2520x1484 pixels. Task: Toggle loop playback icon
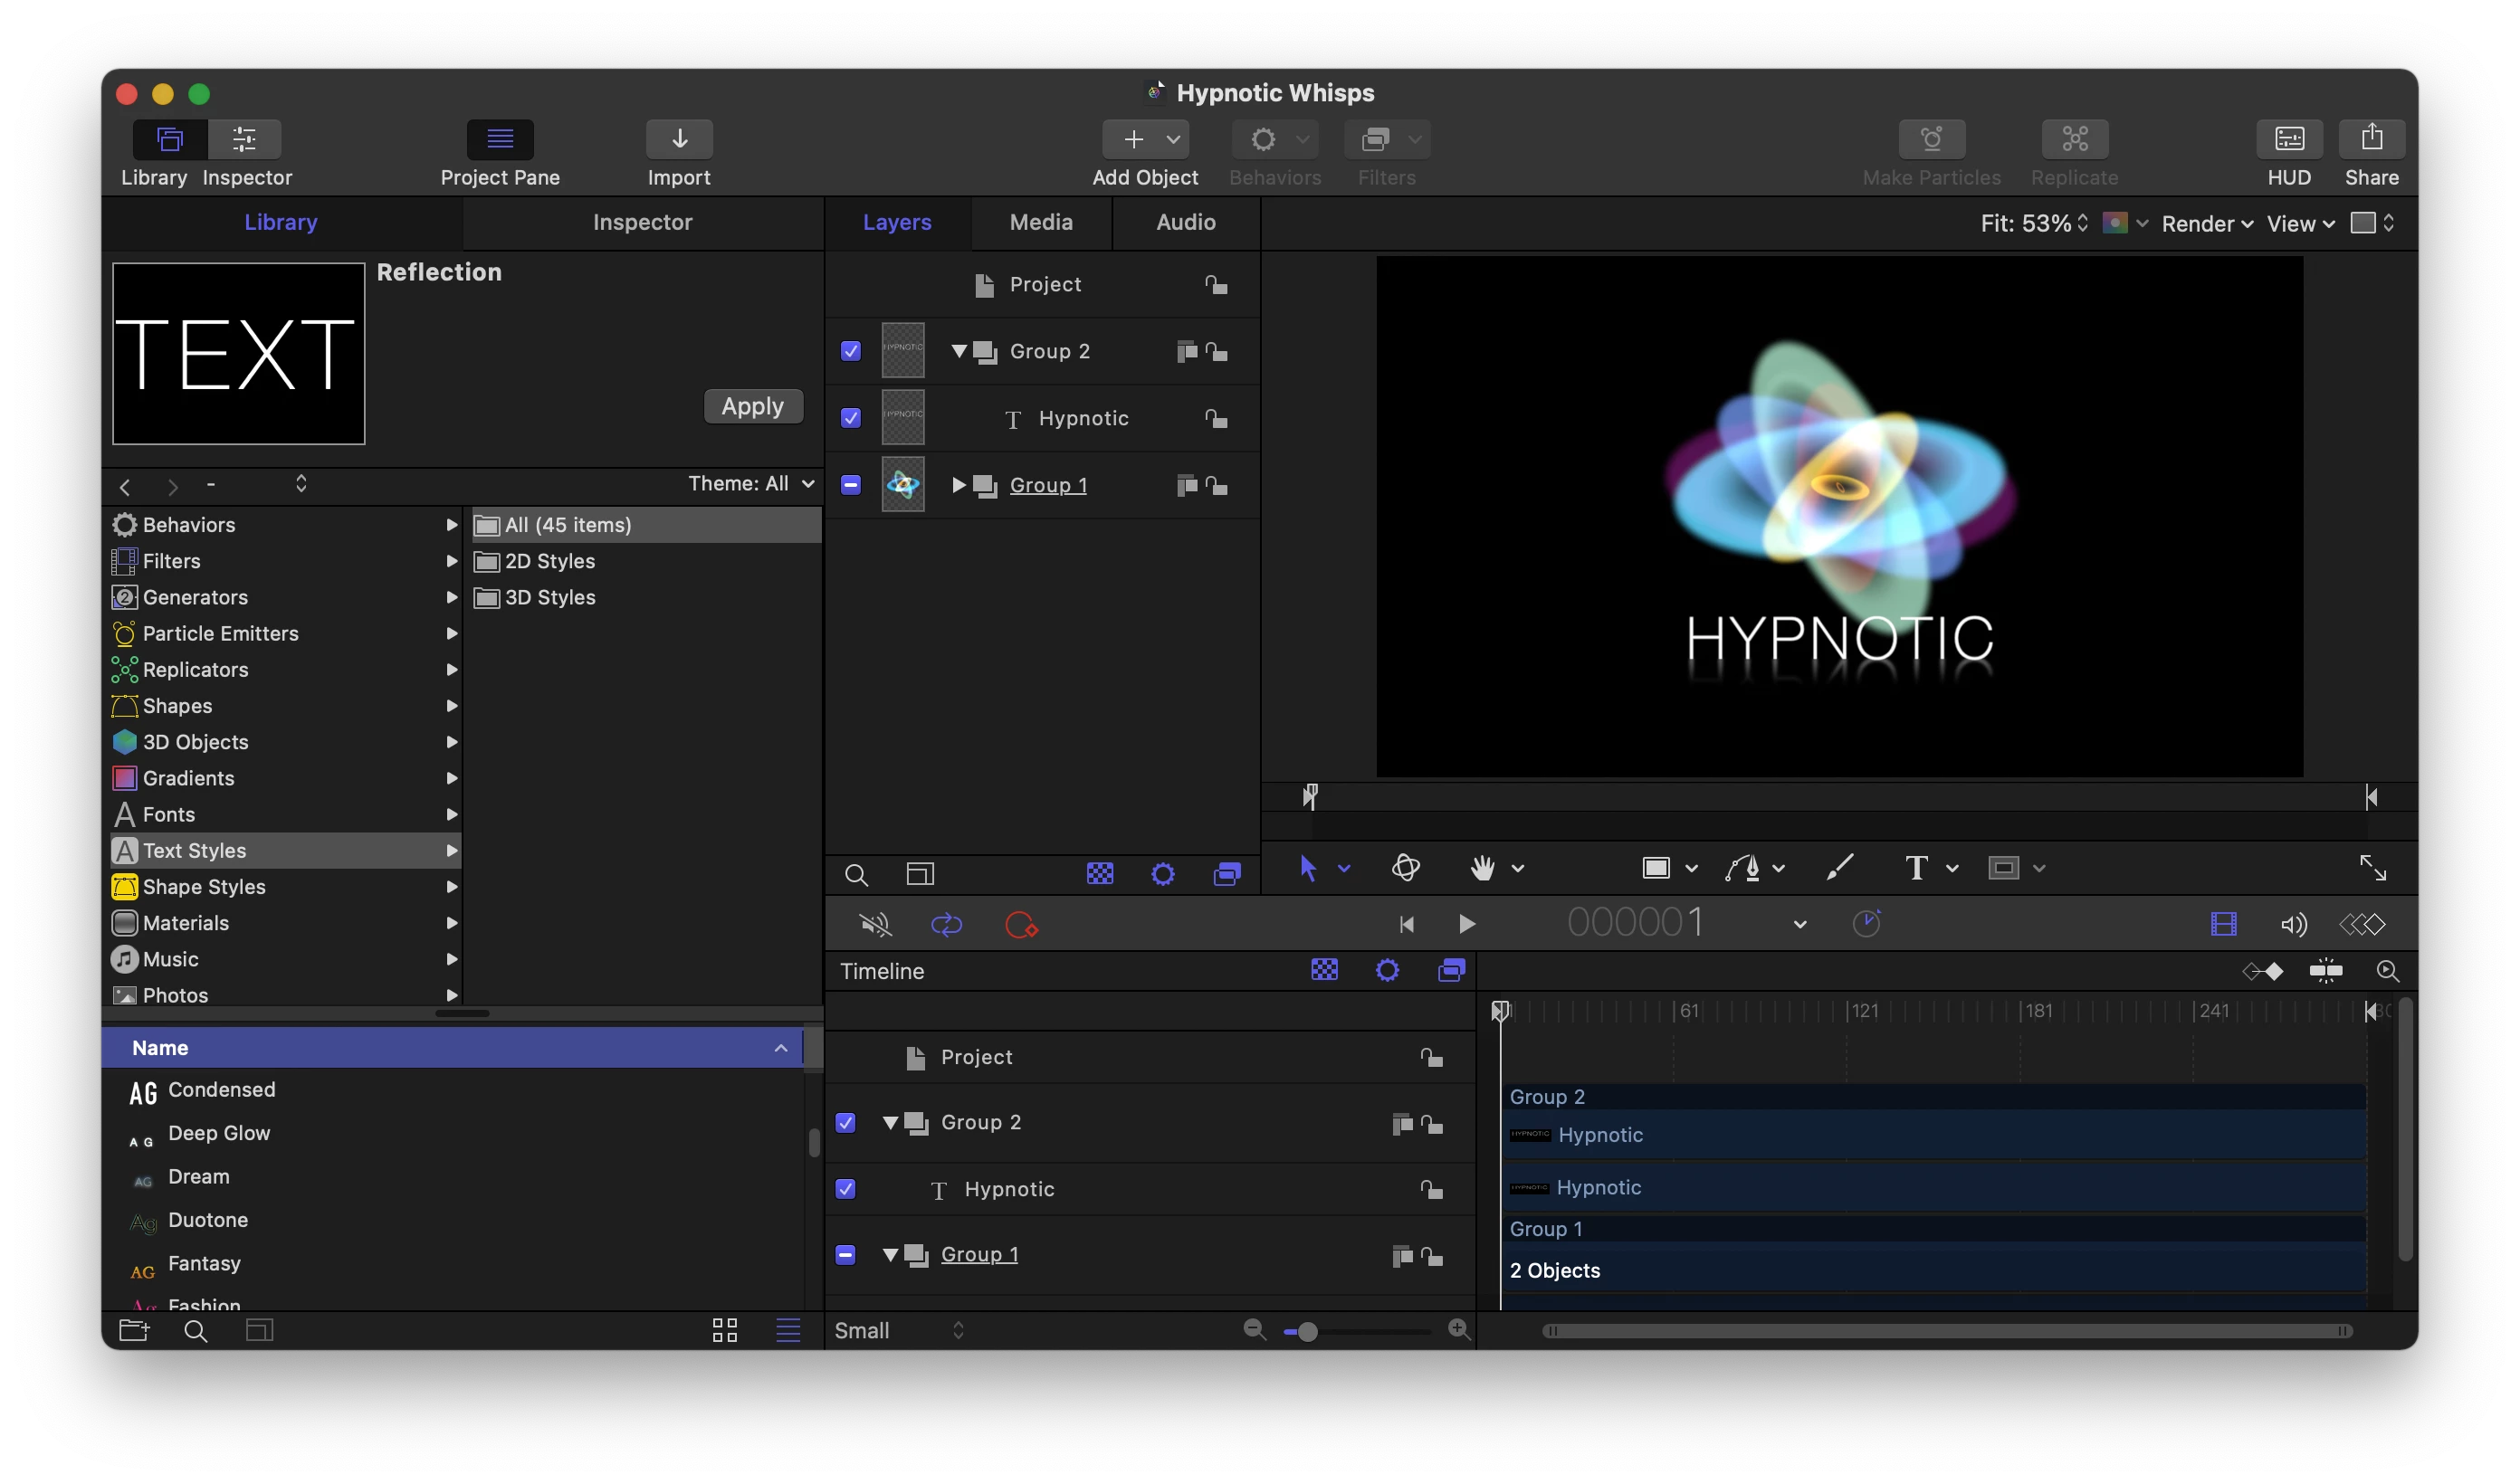(x=946, y=925)
